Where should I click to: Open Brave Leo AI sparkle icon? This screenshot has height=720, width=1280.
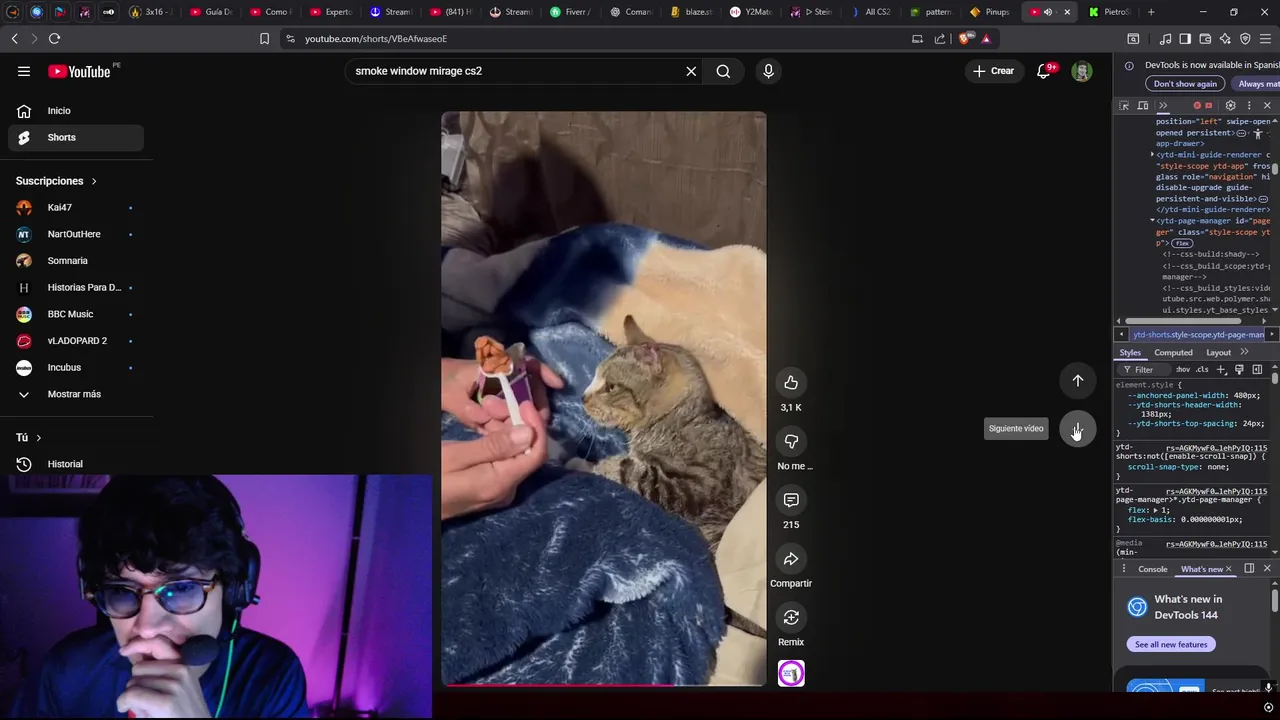(1225, 39)
